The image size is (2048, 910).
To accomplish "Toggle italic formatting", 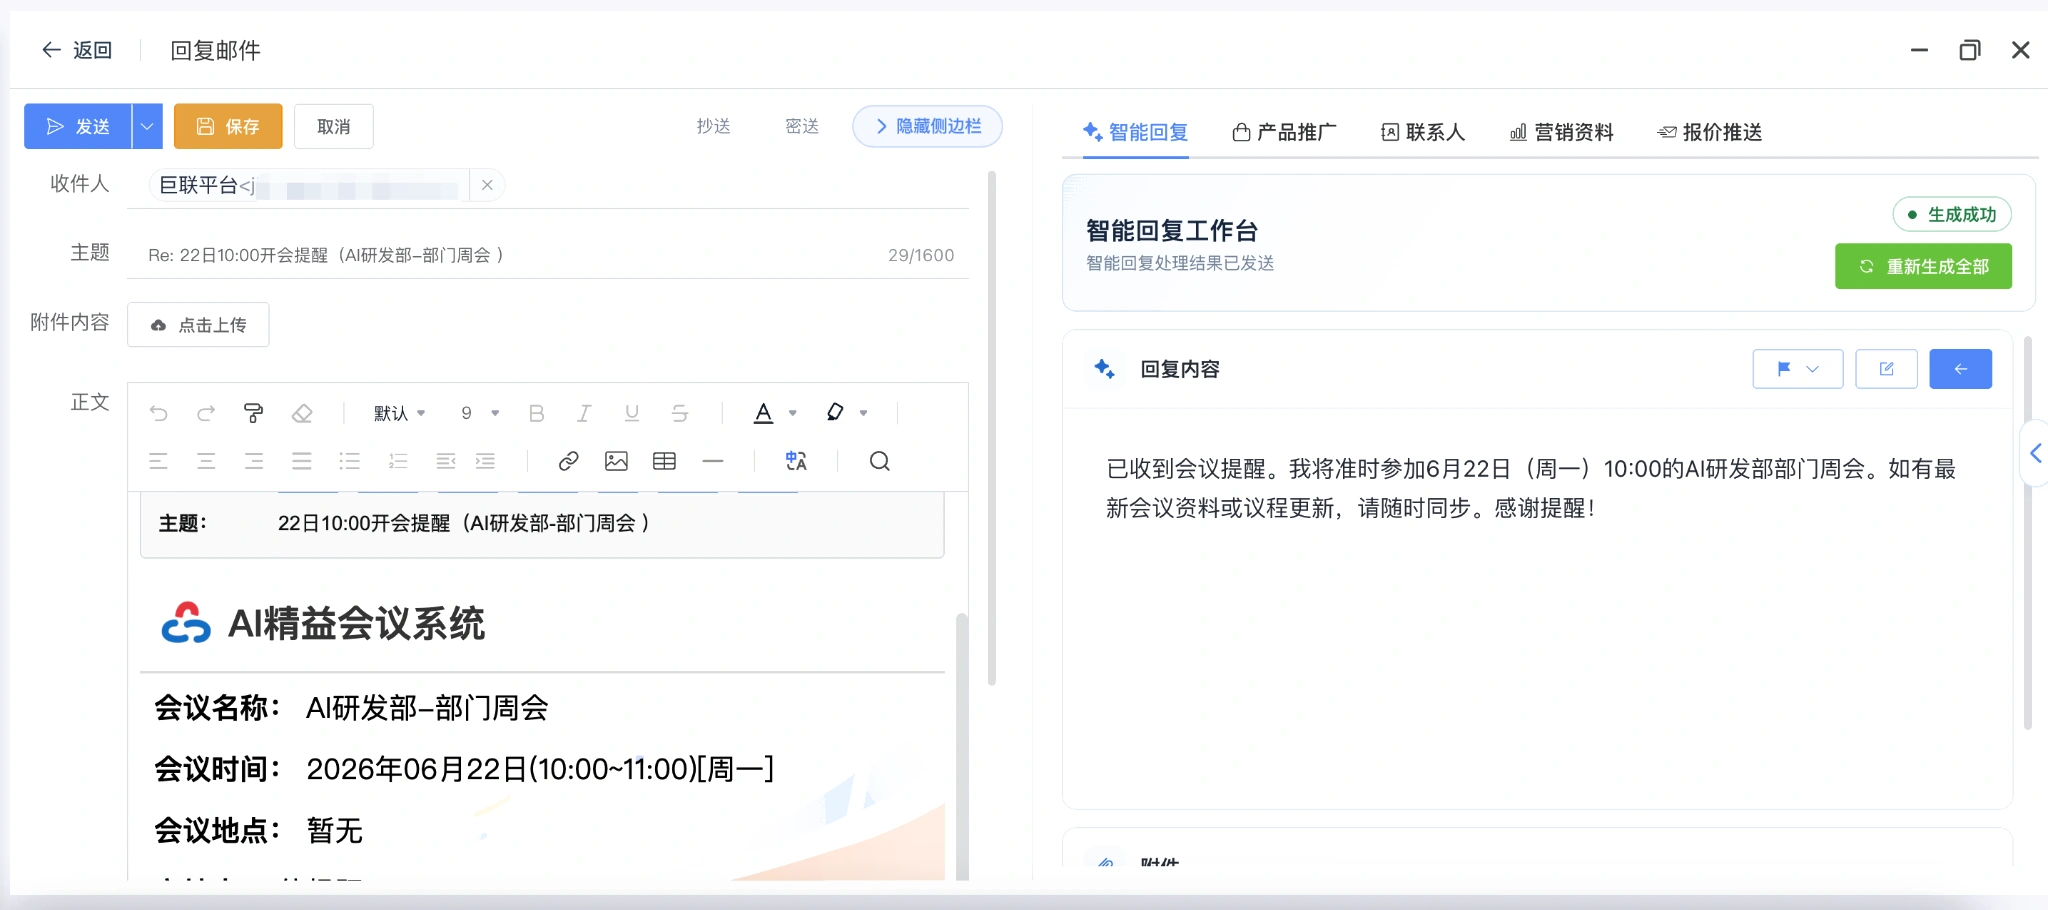I will 584,413.
